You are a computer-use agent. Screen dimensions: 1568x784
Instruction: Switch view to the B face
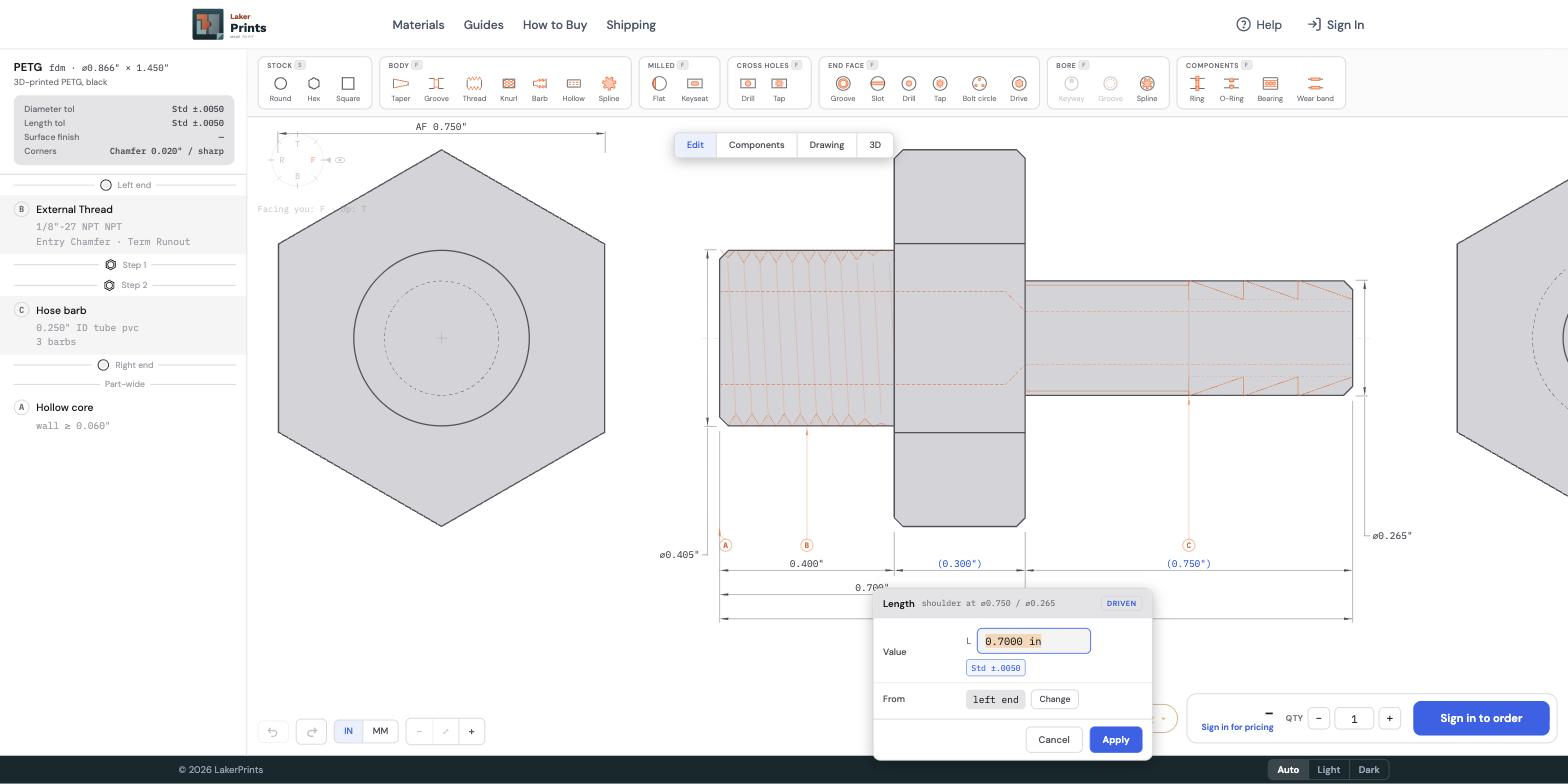click(x=297, y=176)
